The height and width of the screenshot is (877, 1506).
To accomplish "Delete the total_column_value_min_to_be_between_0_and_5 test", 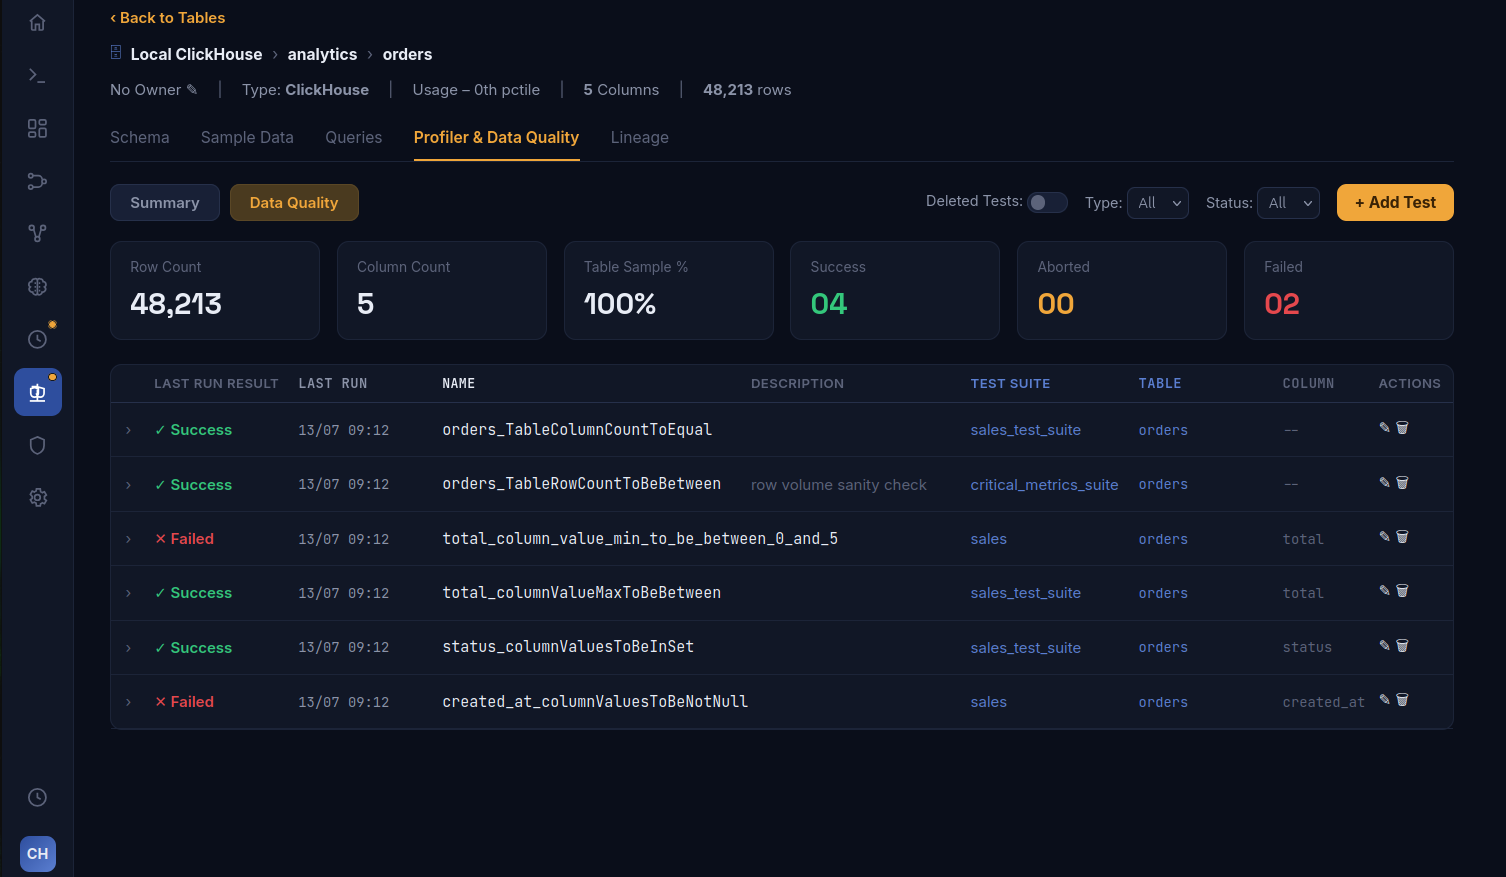I will [1402, 537].
